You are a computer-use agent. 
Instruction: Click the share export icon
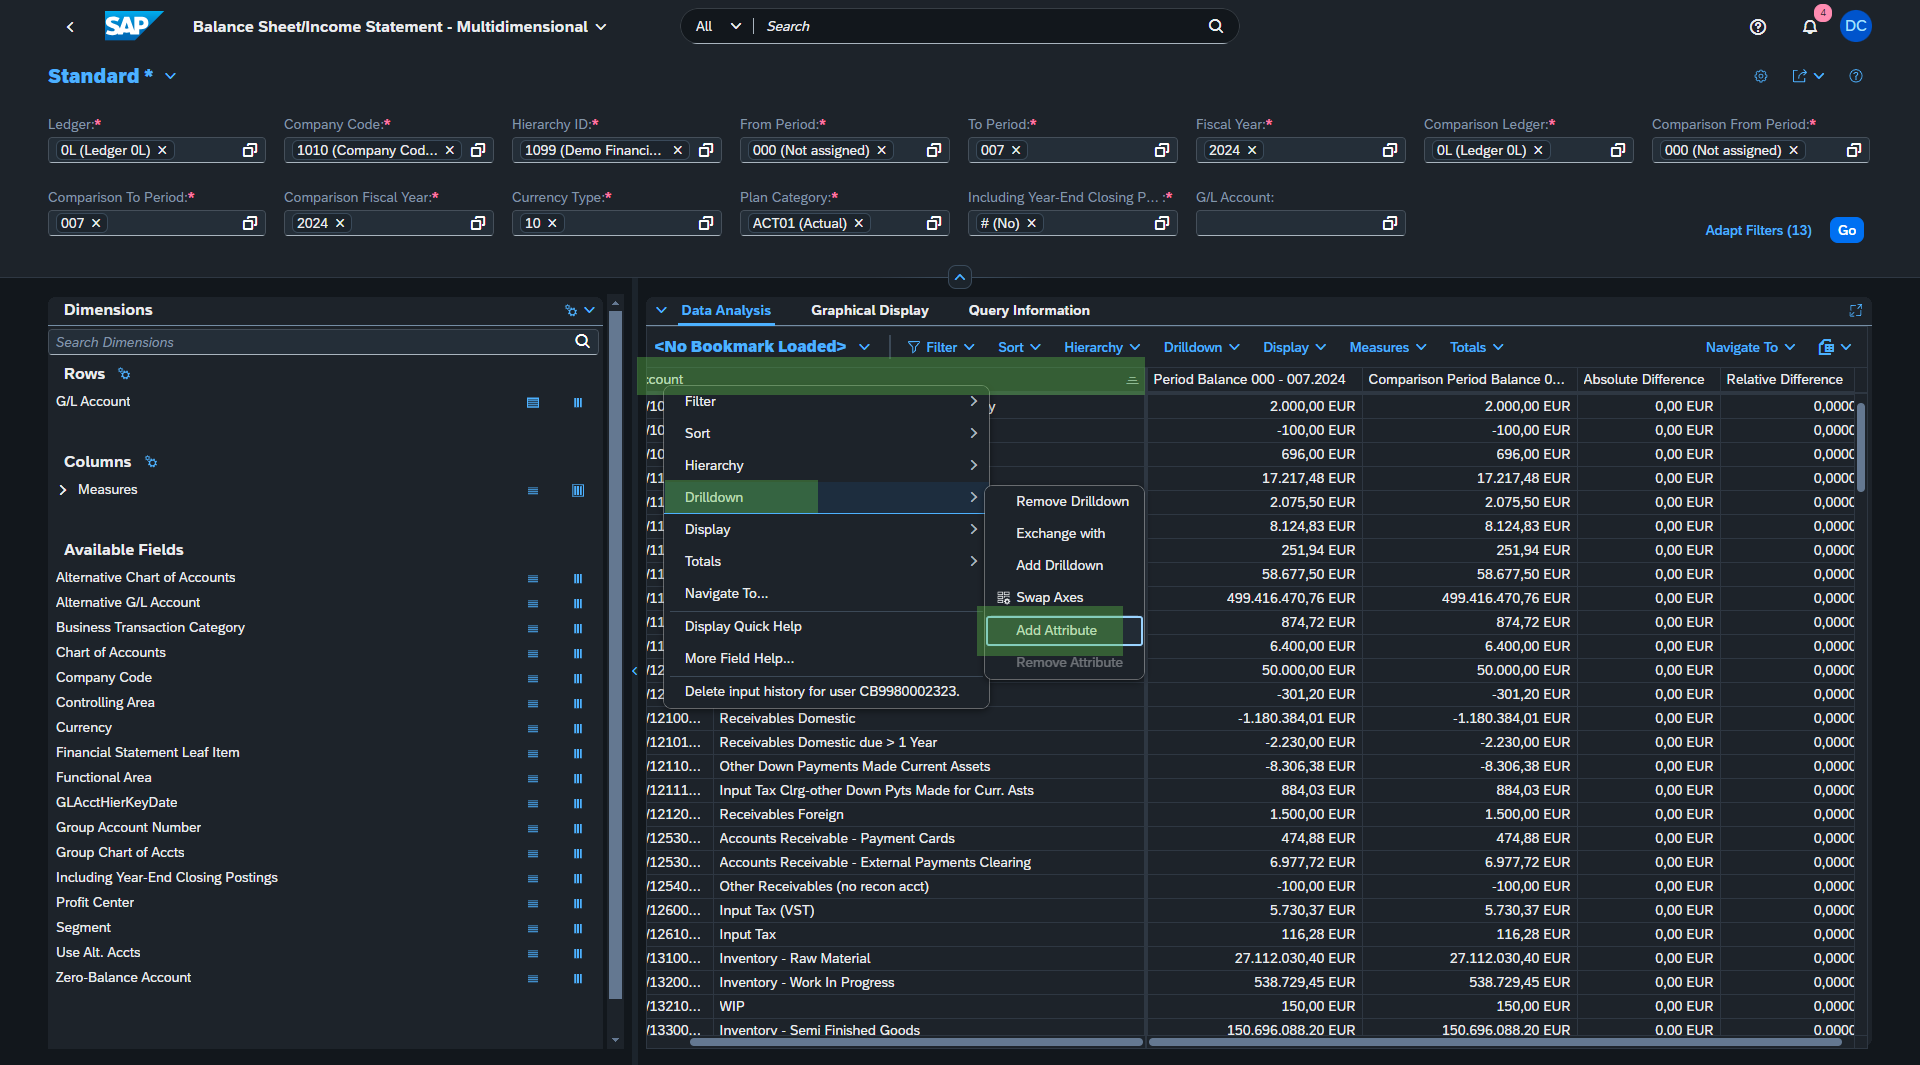[x=1800, y=76]
